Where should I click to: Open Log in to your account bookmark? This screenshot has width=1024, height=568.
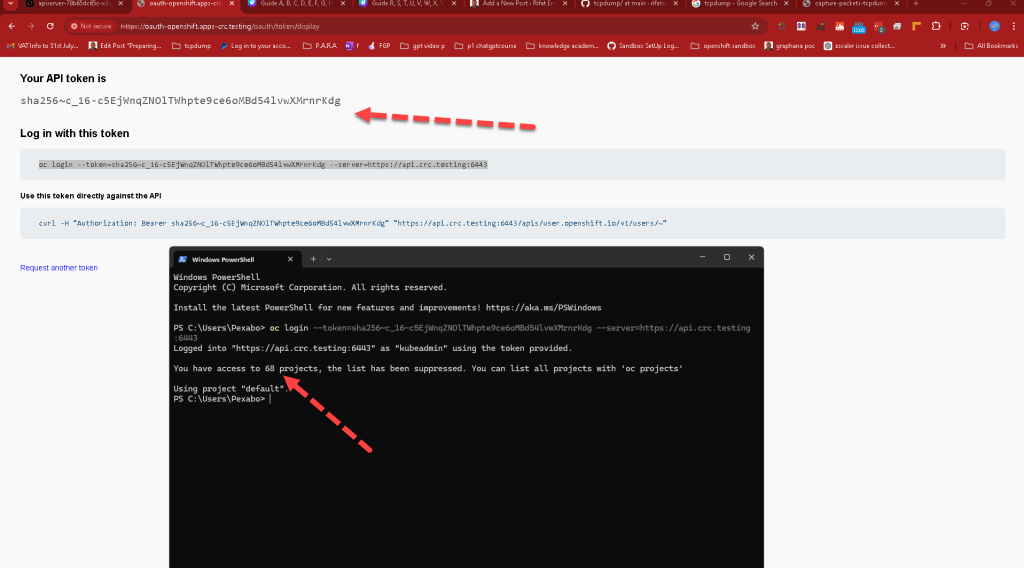[x=255, y=46]
